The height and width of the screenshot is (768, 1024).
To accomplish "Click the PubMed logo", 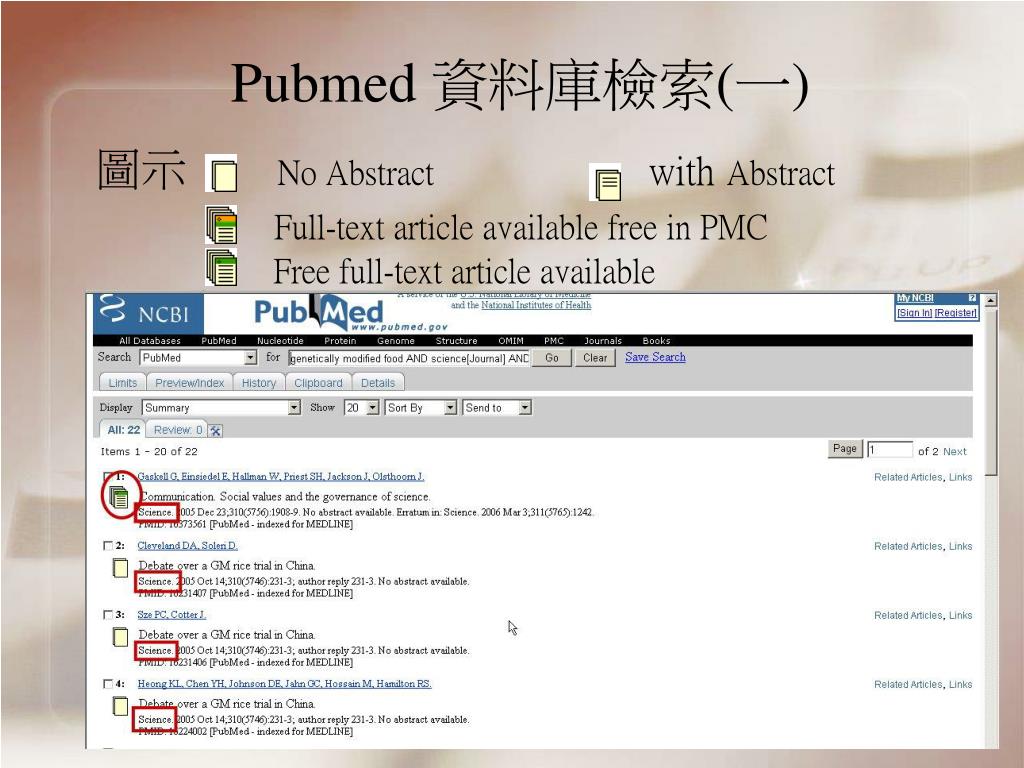I will pyautogui.click(x=318, y=313).
